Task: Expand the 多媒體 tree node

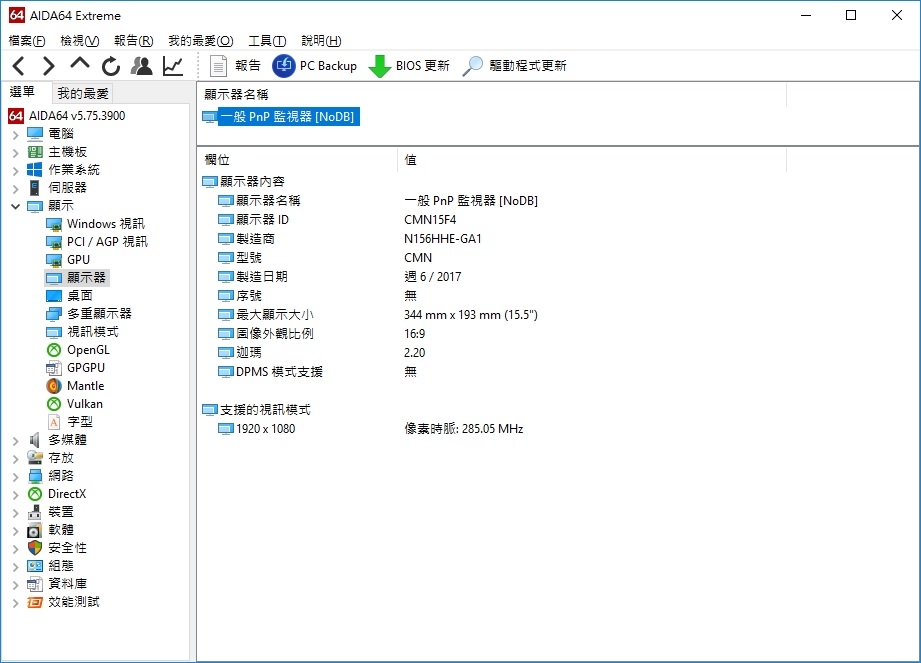Action: pyautogui.click(x=15, y=440)
